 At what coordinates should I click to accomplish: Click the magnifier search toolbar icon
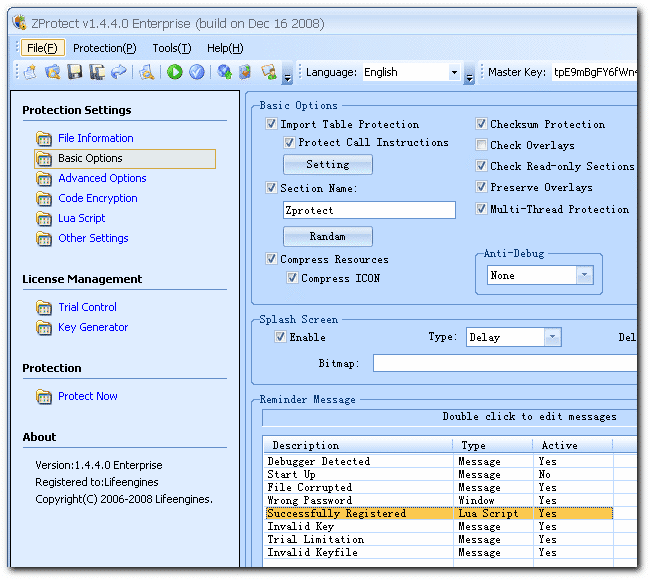tap(147, 72)
